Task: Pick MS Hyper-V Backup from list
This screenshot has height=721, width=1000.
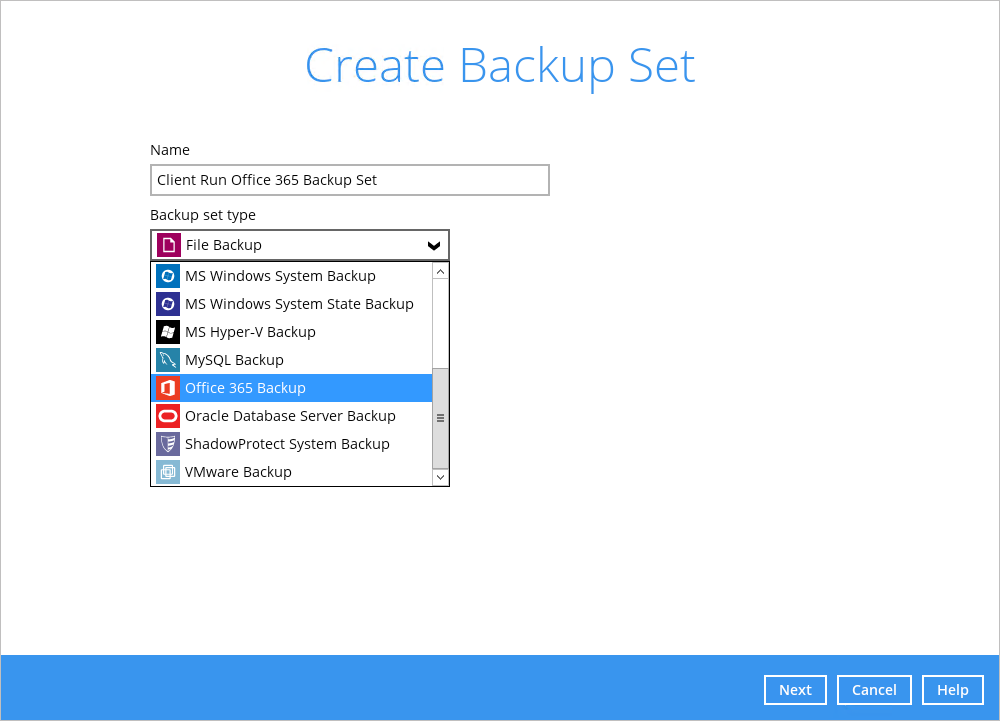Action: [291, 332]
